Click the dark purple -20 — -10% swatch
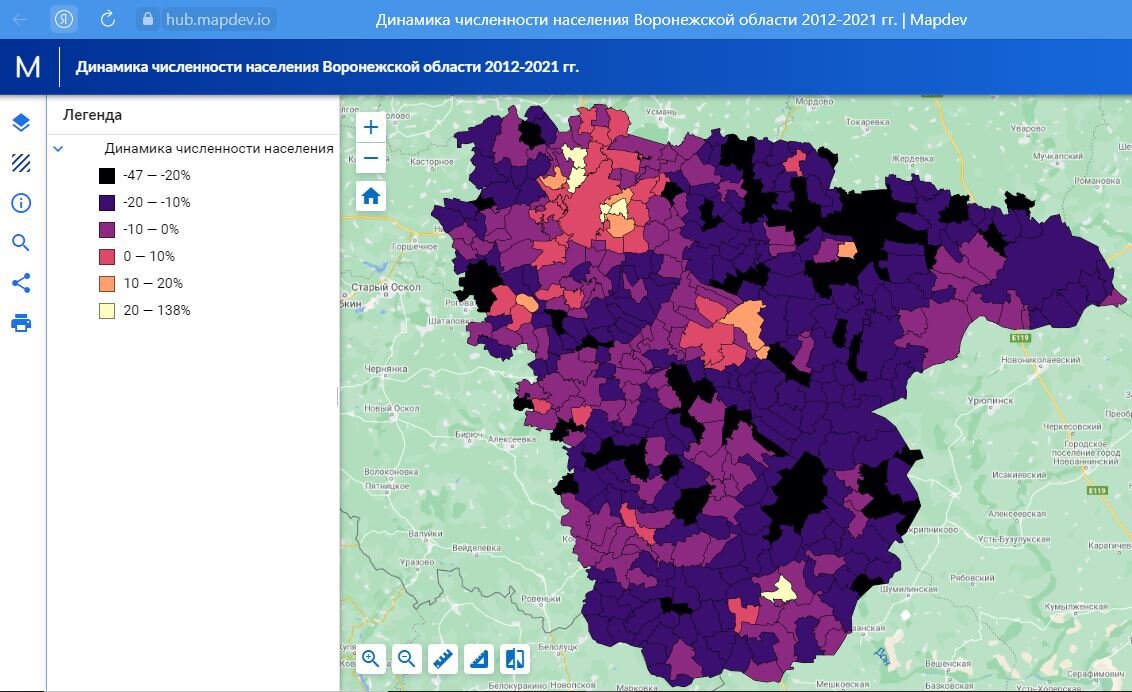1132x692 pixels. (107, 203)
